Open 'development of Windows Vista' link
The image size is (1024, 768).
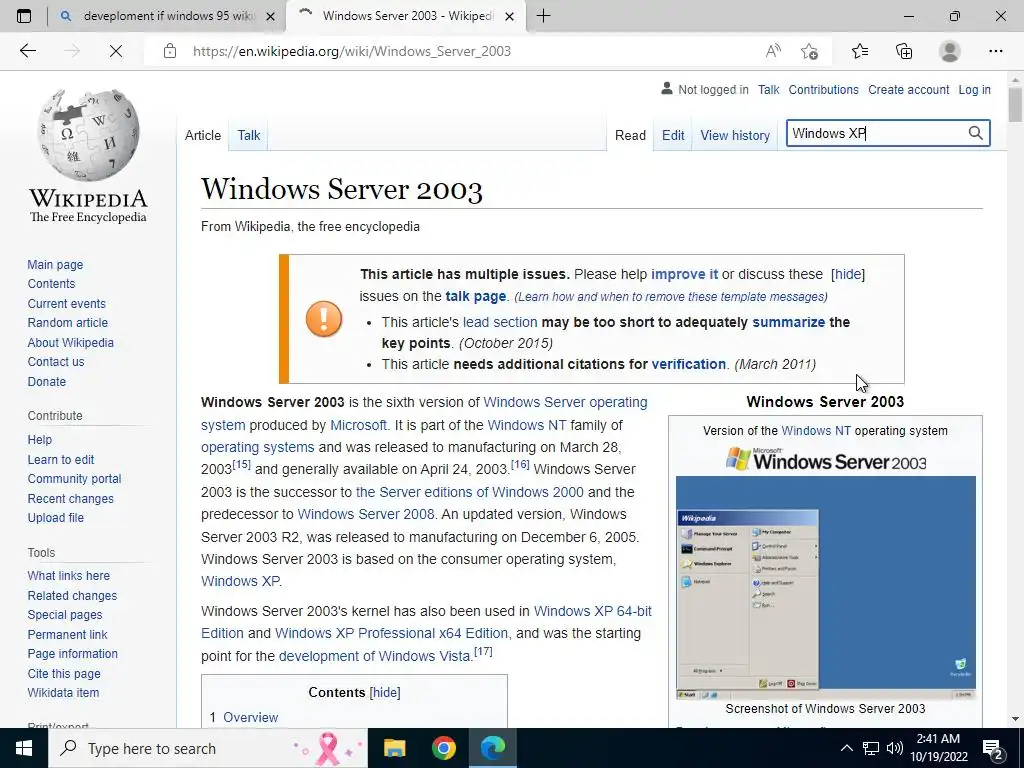tap(374, 656)
